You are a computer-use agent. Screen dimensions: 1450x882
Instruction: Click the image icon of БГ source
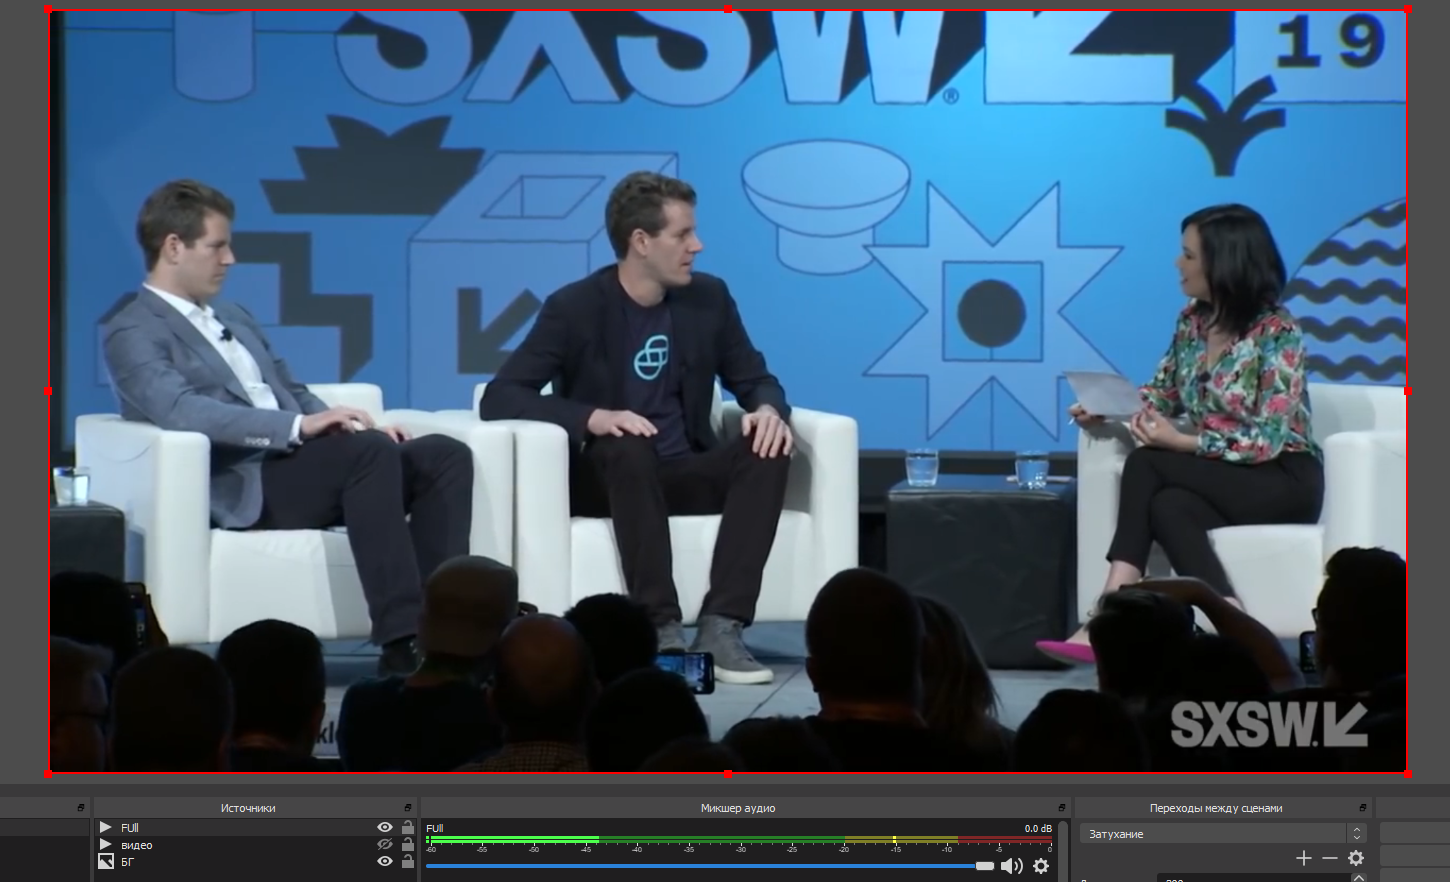[x=105, y=861]
